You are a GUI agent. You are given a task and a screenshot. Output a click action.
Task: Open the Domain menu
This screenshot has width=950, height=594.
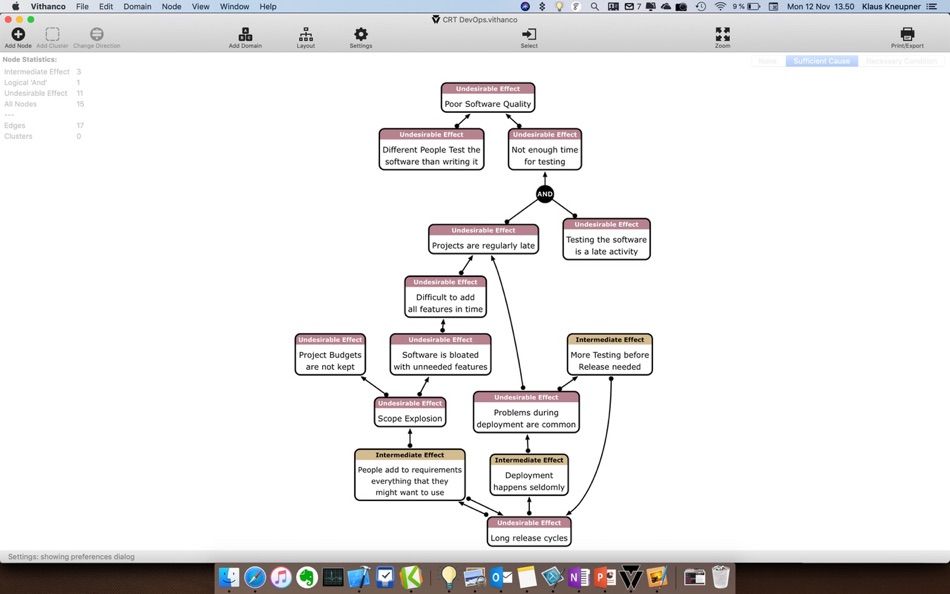click(138, 7)
